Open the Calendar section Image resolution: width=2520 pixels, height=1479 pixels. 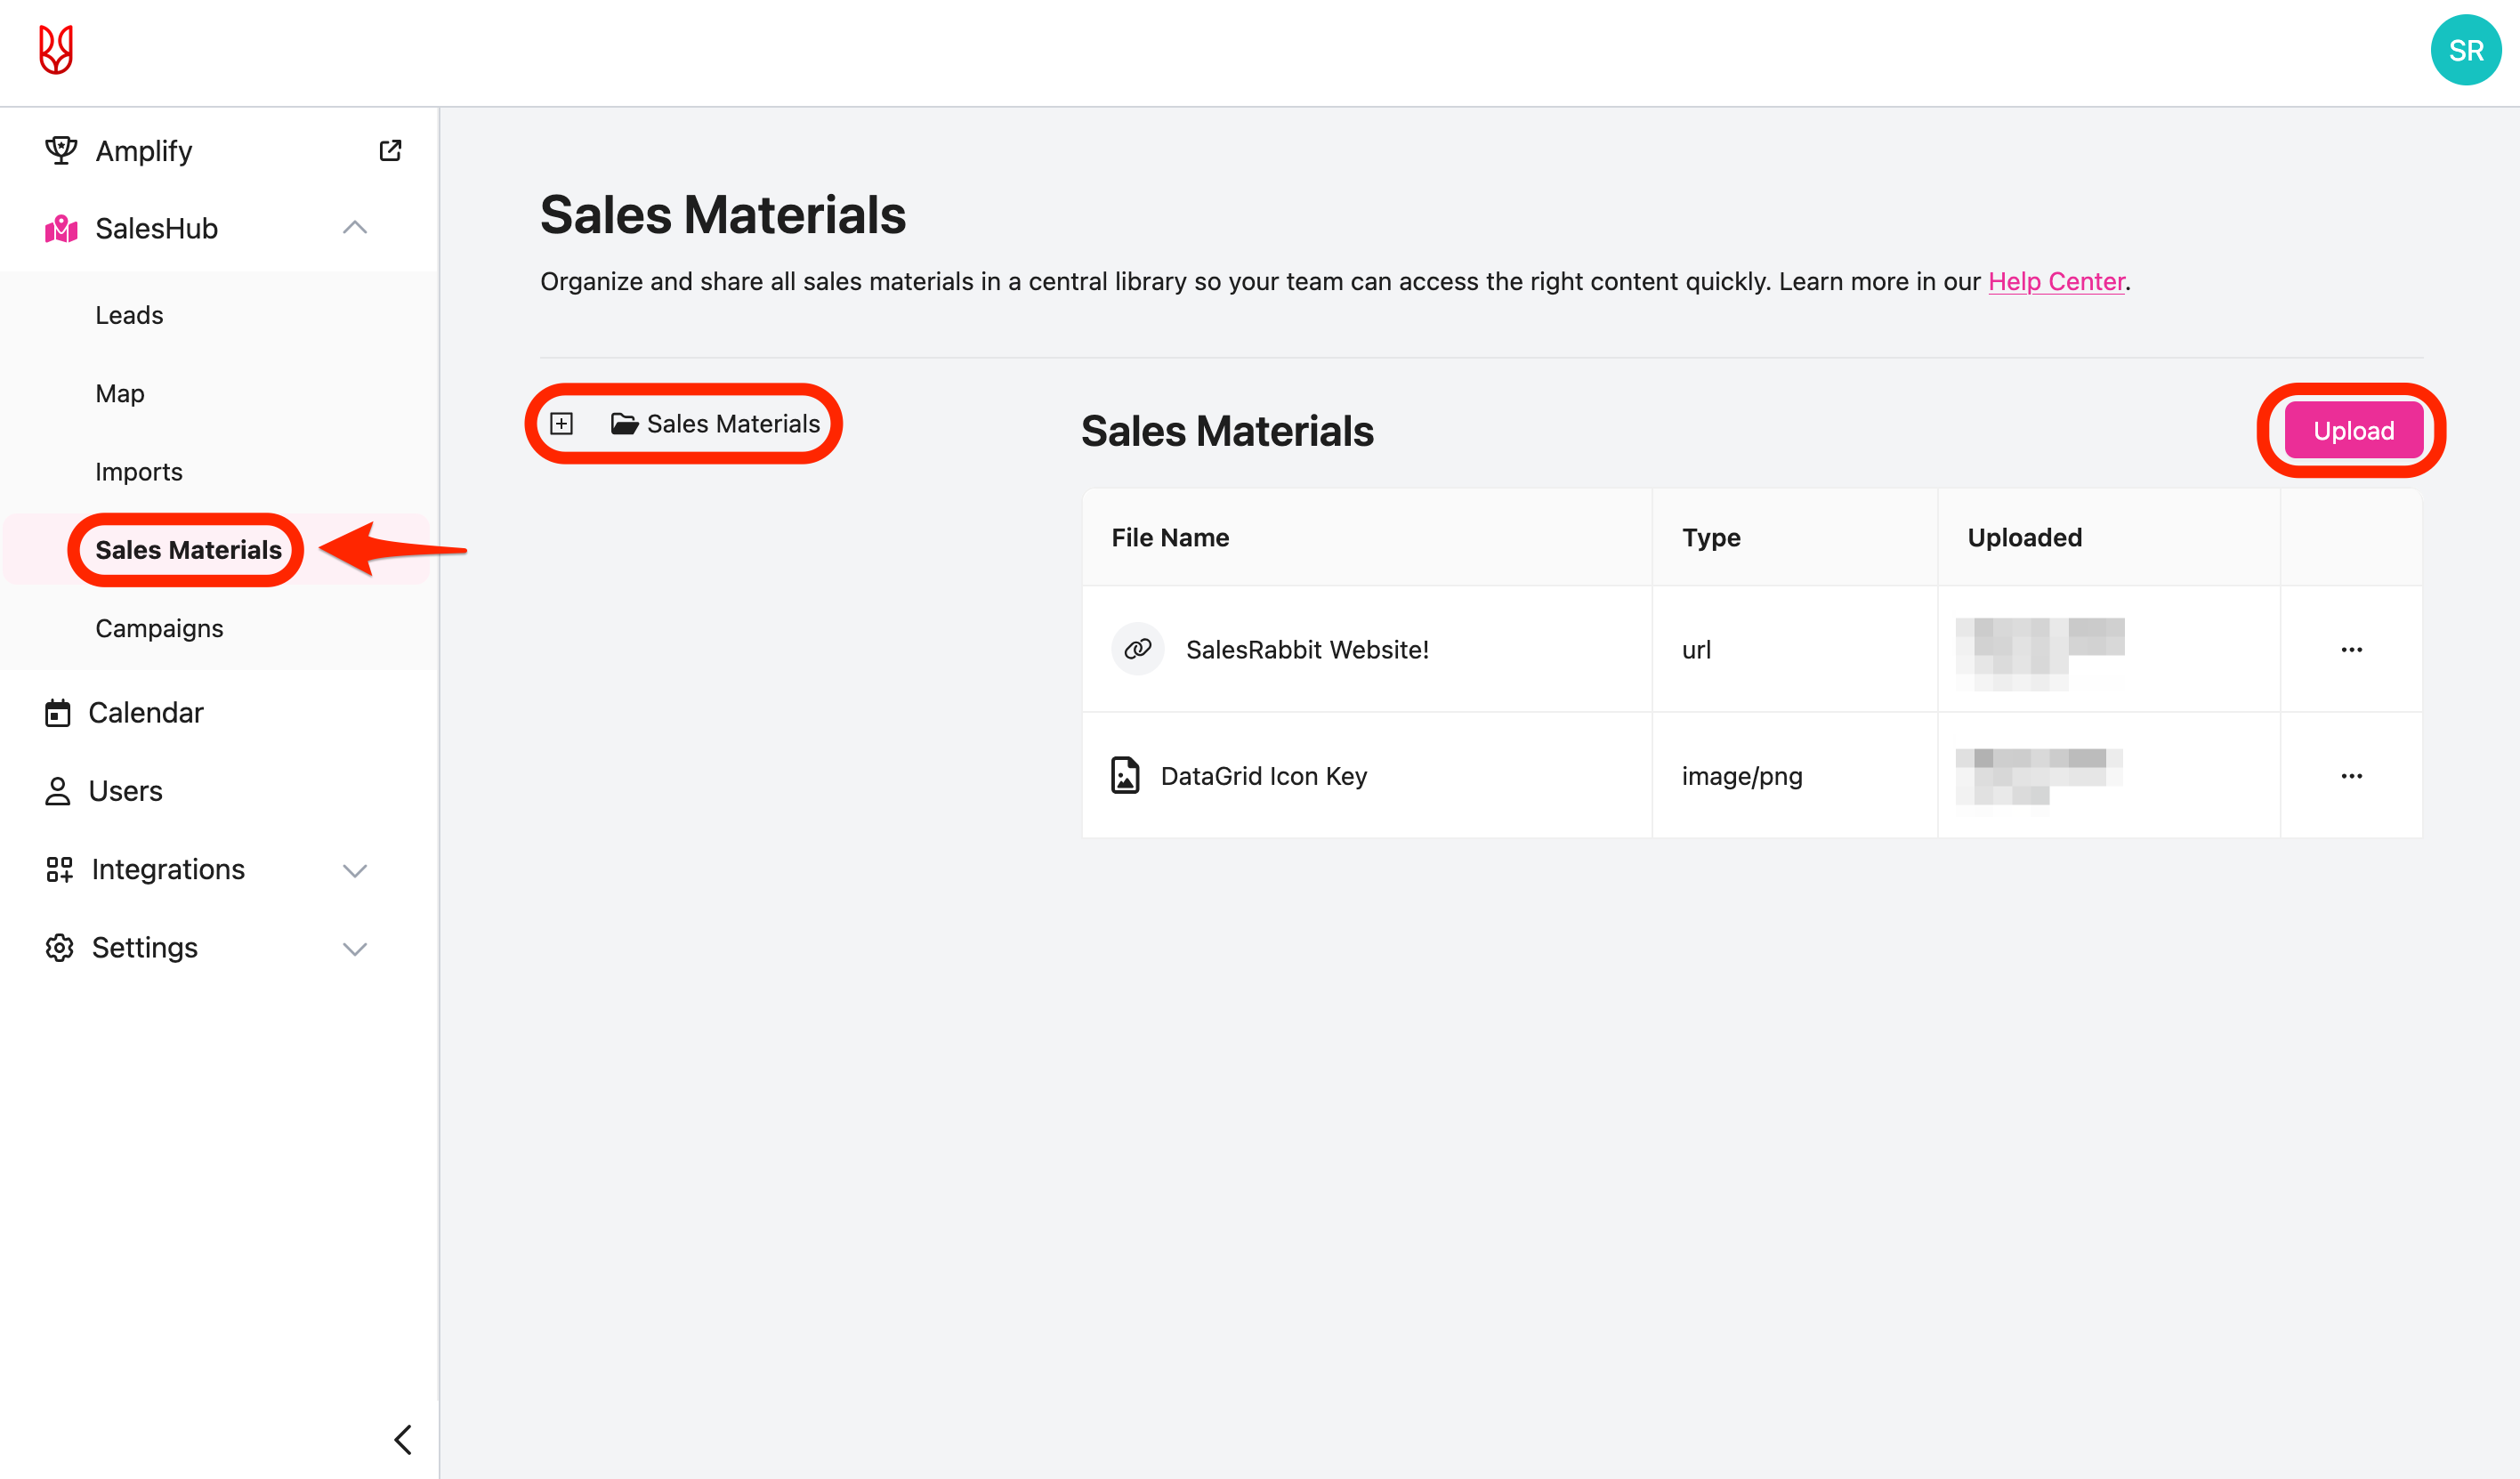[145, 713]
